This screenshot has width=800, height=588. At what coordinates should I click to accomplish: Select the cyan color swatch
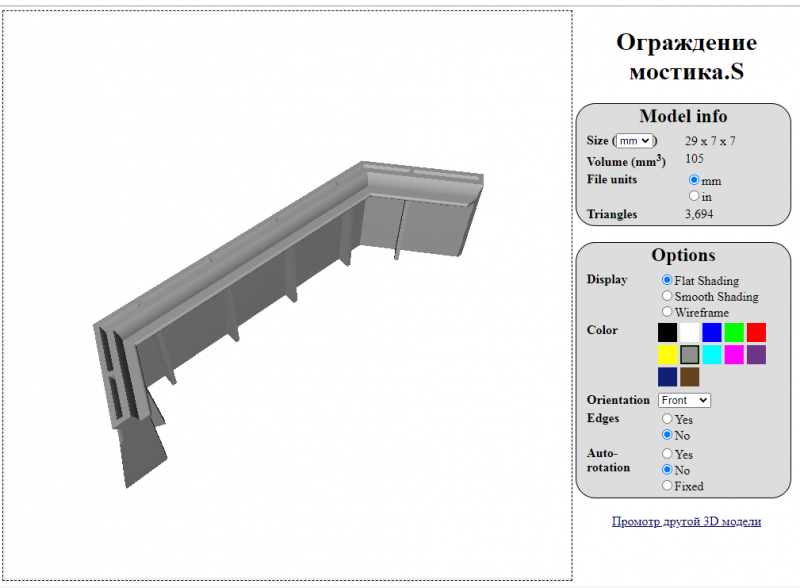point(711,355)
